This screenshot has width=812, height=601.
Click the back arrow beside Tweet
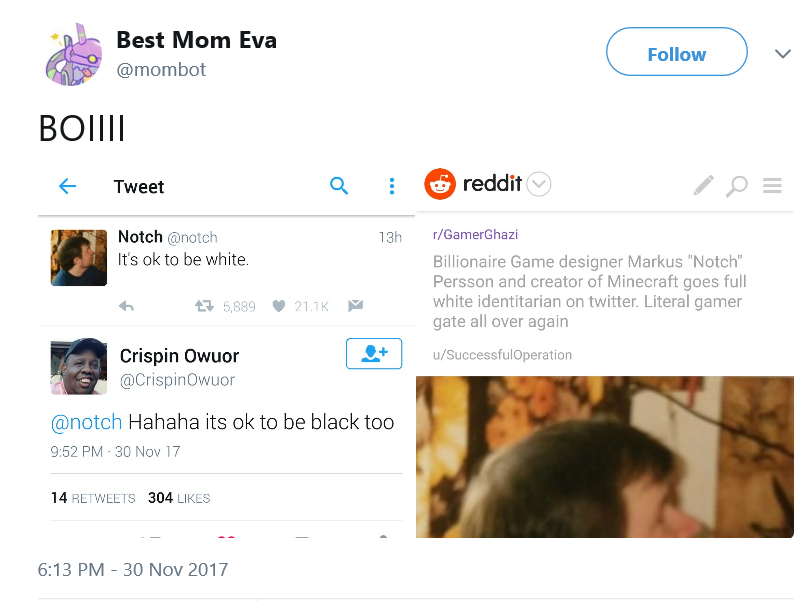68,186
